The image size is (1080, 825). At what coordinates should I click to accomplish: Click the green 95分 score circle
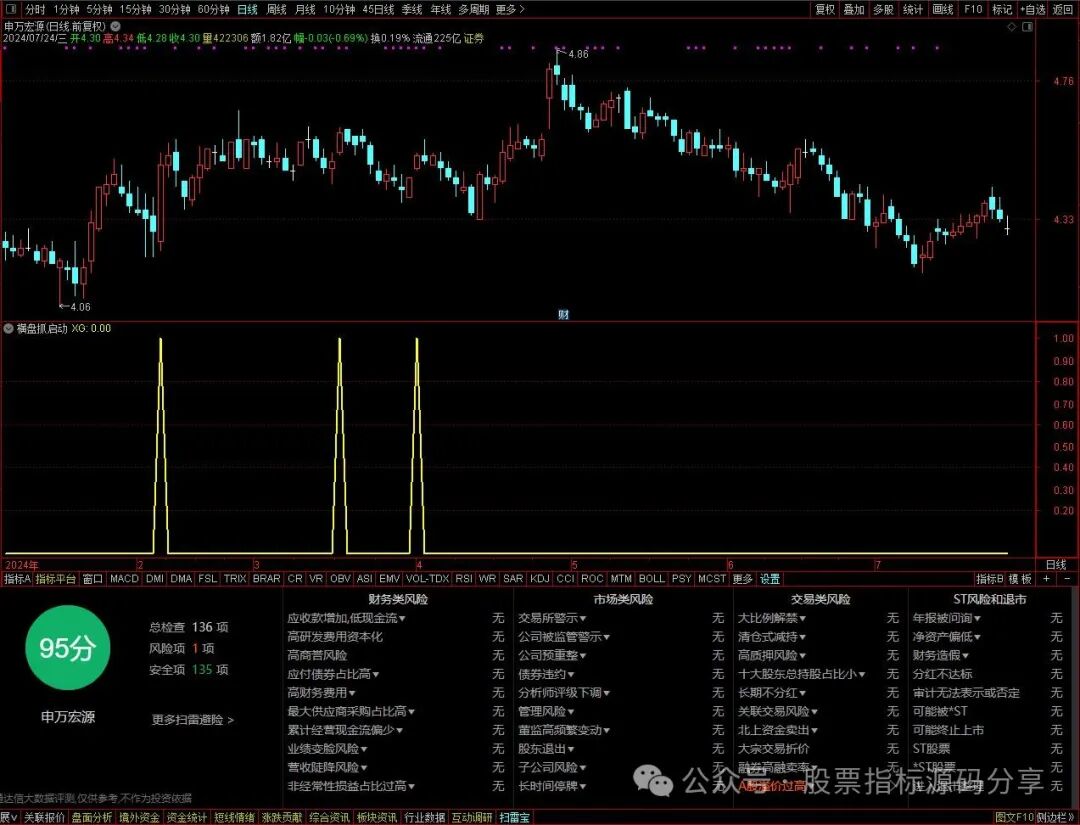point(66,648)
